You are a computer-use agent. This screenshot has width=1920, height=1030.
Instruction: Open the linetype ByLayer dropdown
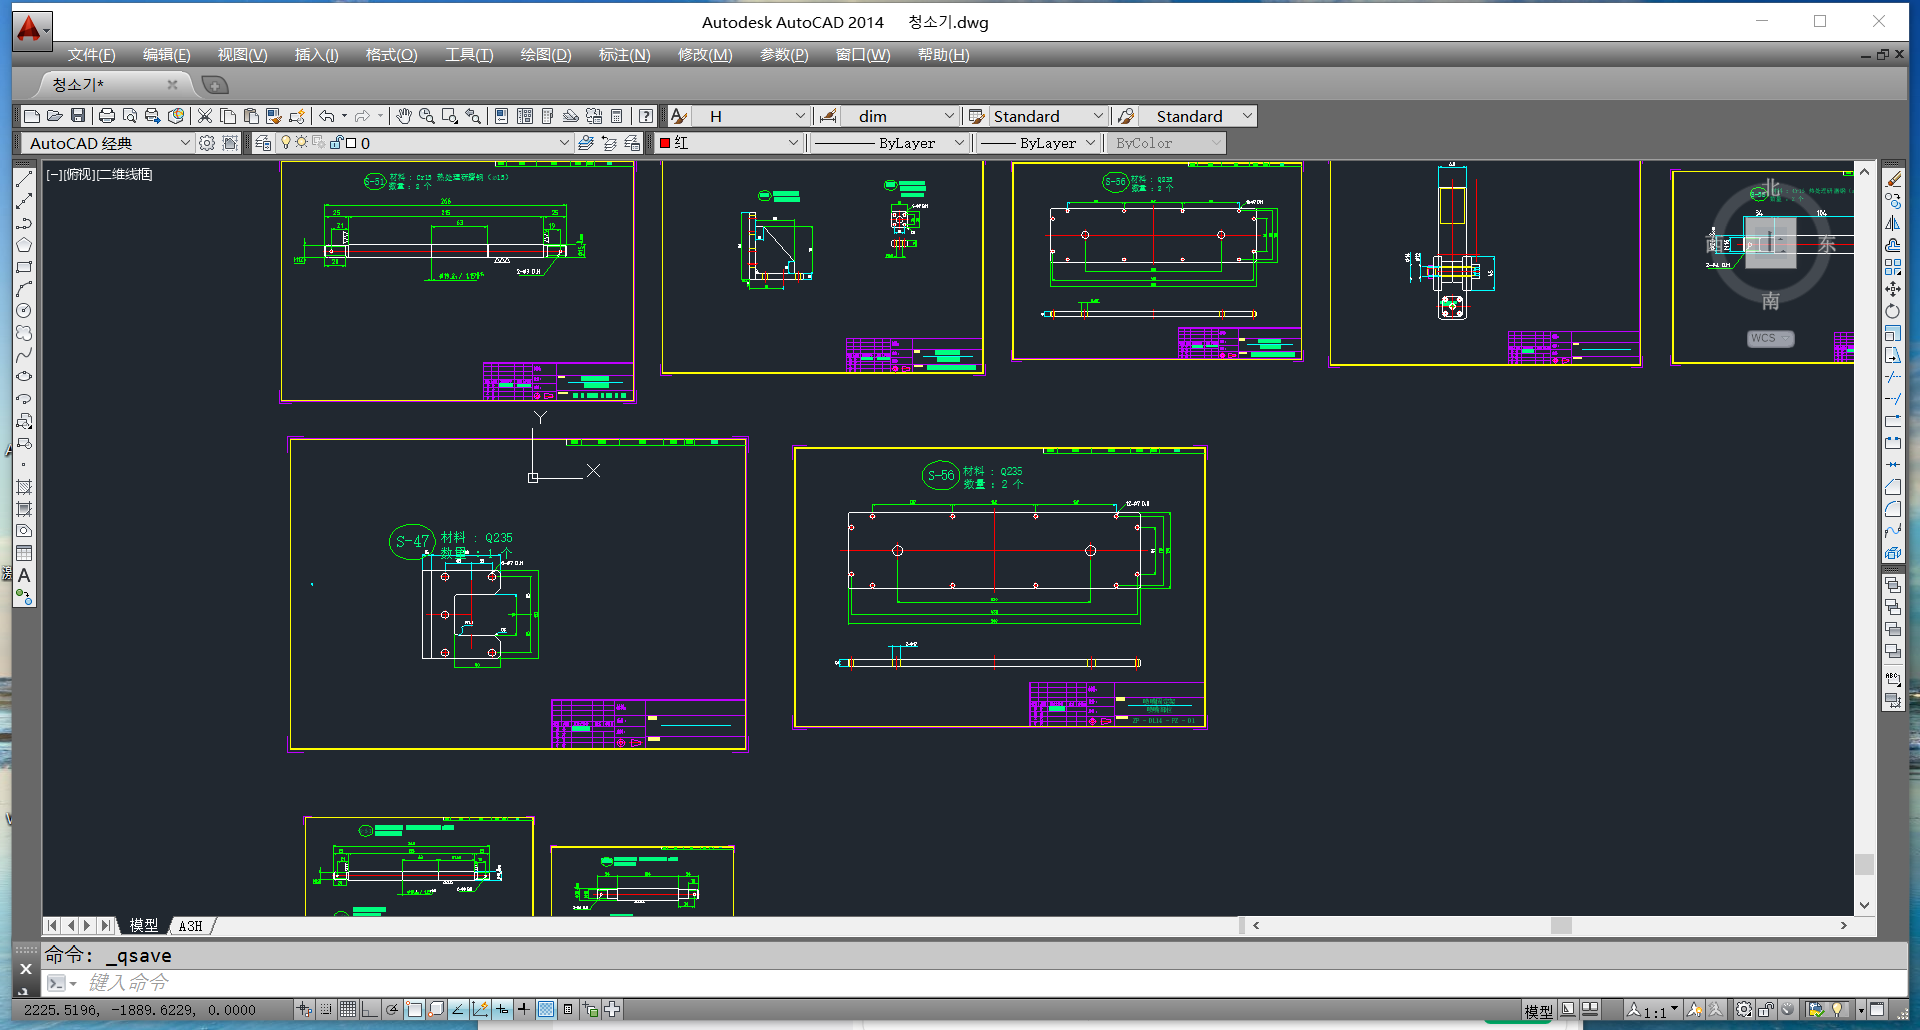(x=890, y=143)
